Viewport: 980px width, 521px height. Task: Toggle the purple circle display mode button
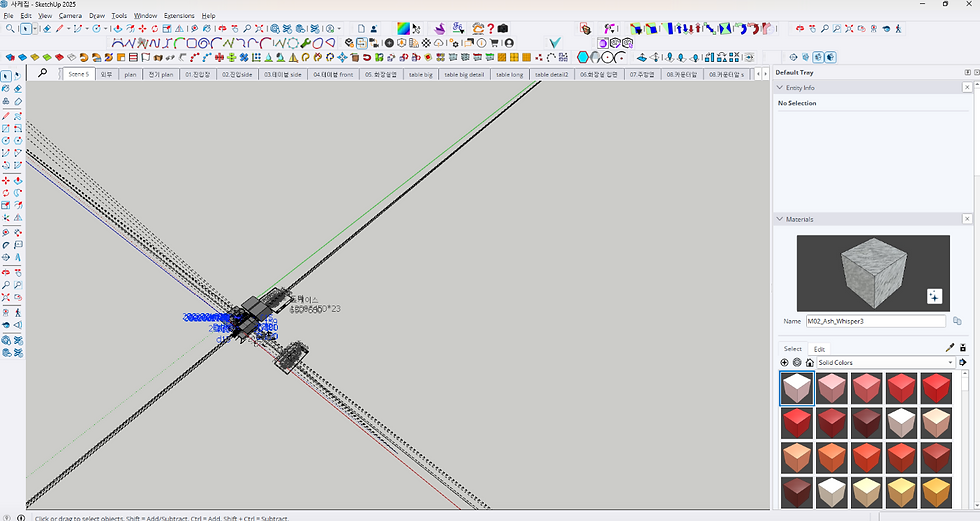[602, 43]
